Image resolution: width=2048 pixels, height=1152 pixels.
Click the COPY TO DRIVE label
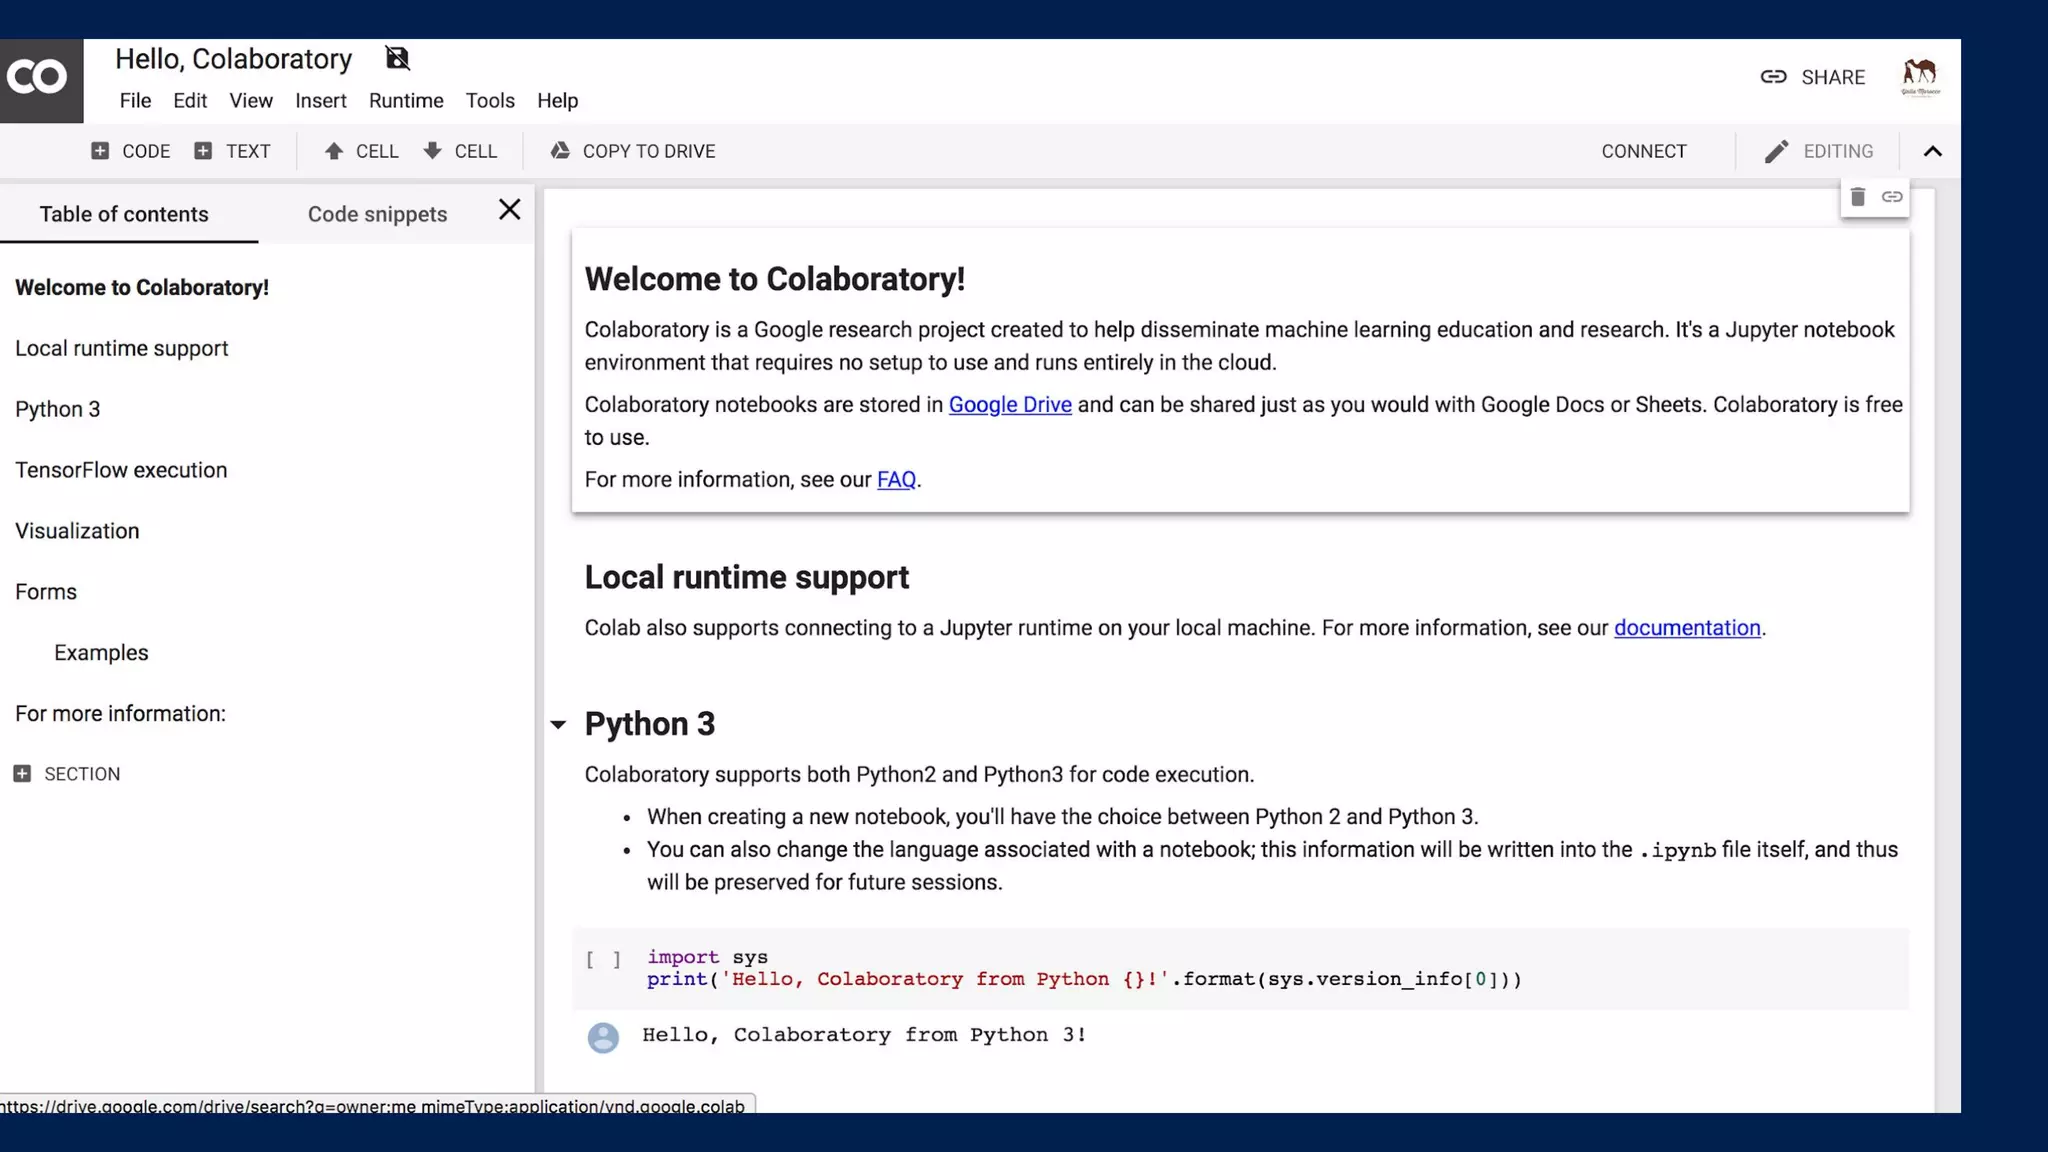coord(649,151)
